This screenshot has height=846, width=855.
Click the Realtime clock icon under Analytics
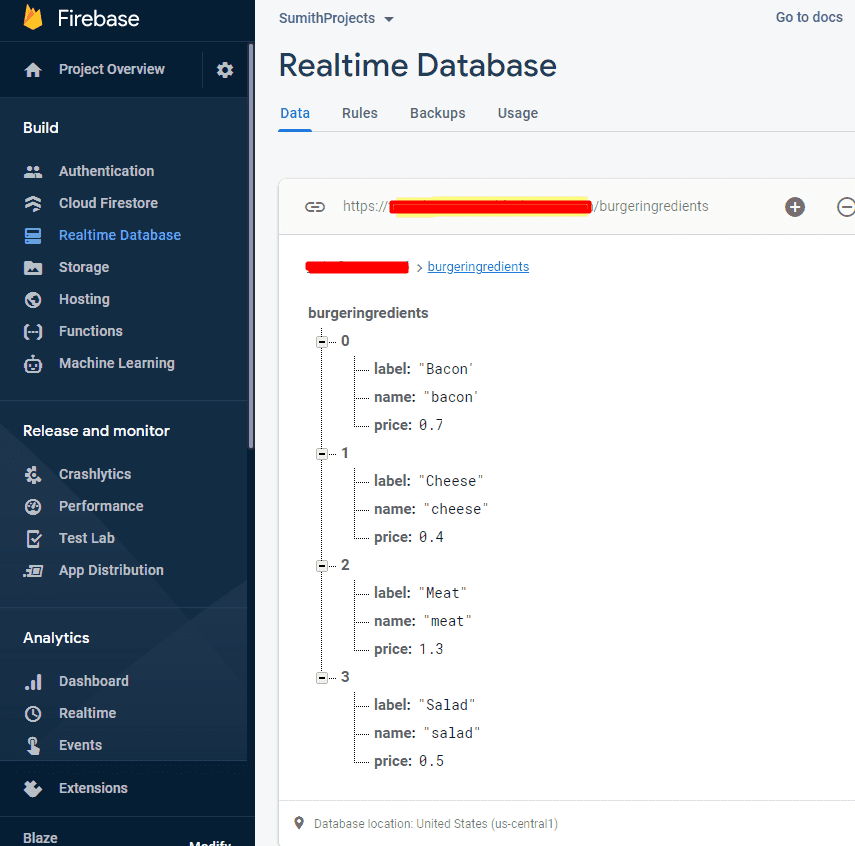pos(33,713)
